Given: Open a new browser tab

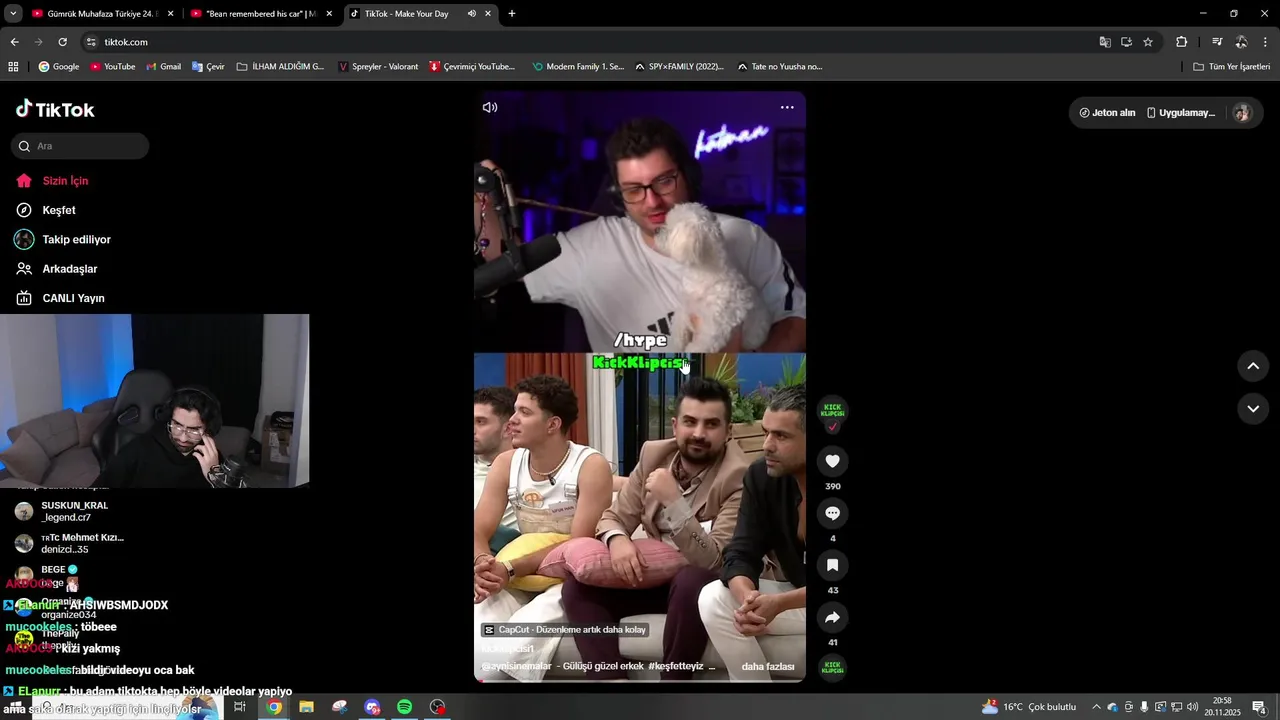Looking at the screenshot, I should 512,14.
